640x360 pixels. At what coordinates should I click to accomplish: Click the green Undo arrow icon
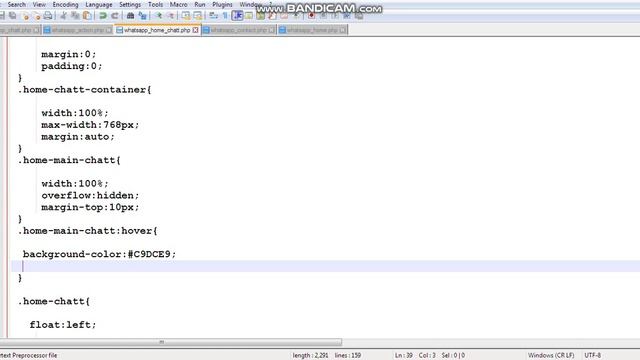pos(103,16)
